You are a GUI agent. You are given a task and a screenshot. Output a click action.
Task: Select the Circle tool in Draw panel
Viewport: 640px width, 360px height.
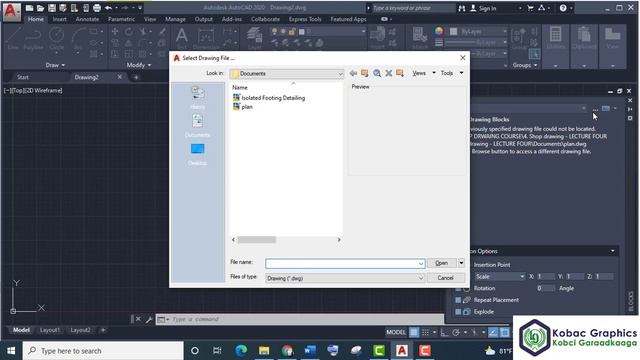pyautogui.click(x=56, y=39)
